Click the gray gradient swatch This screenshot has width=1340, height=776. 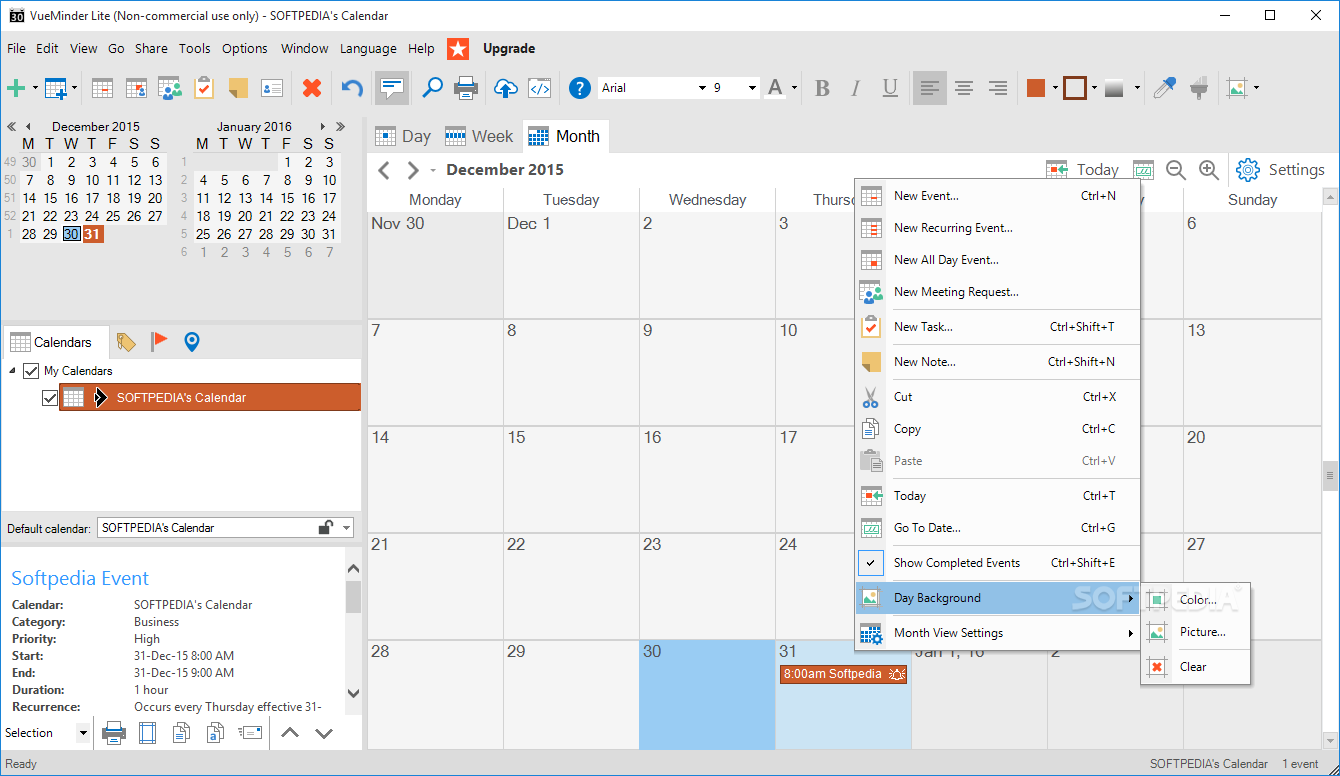[x=1115, y=88]
